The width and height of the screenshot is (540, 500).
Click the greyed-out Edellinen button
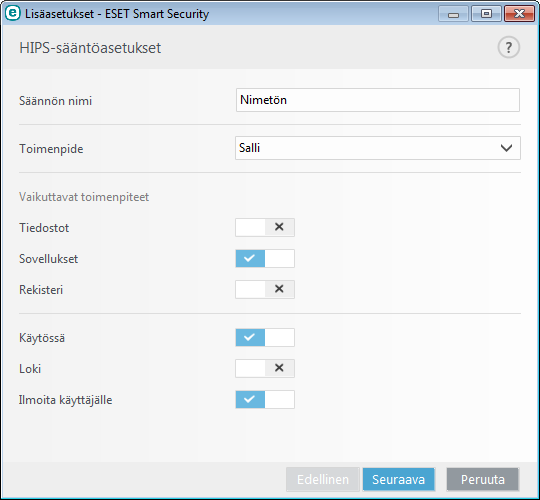323,479
